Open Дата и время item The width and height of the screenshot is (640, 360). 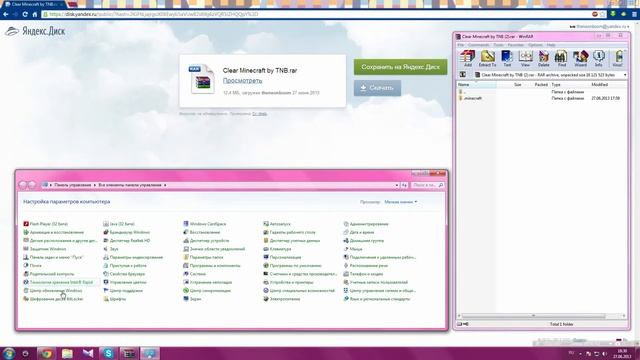click(359, 232)
